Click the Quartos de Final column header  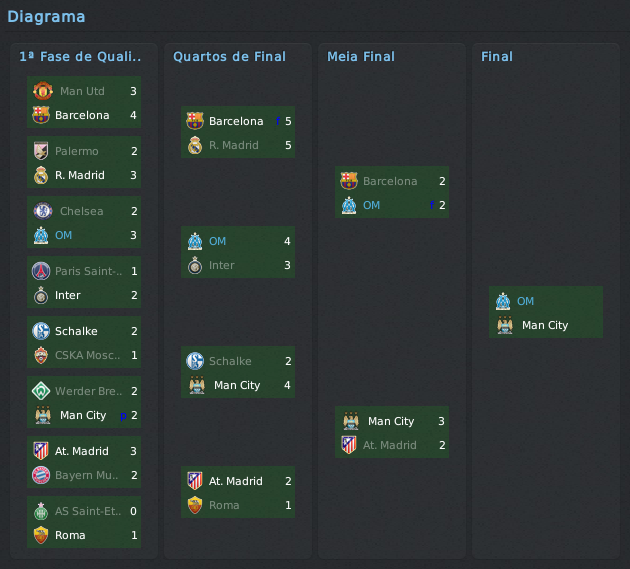coord(229,57)
